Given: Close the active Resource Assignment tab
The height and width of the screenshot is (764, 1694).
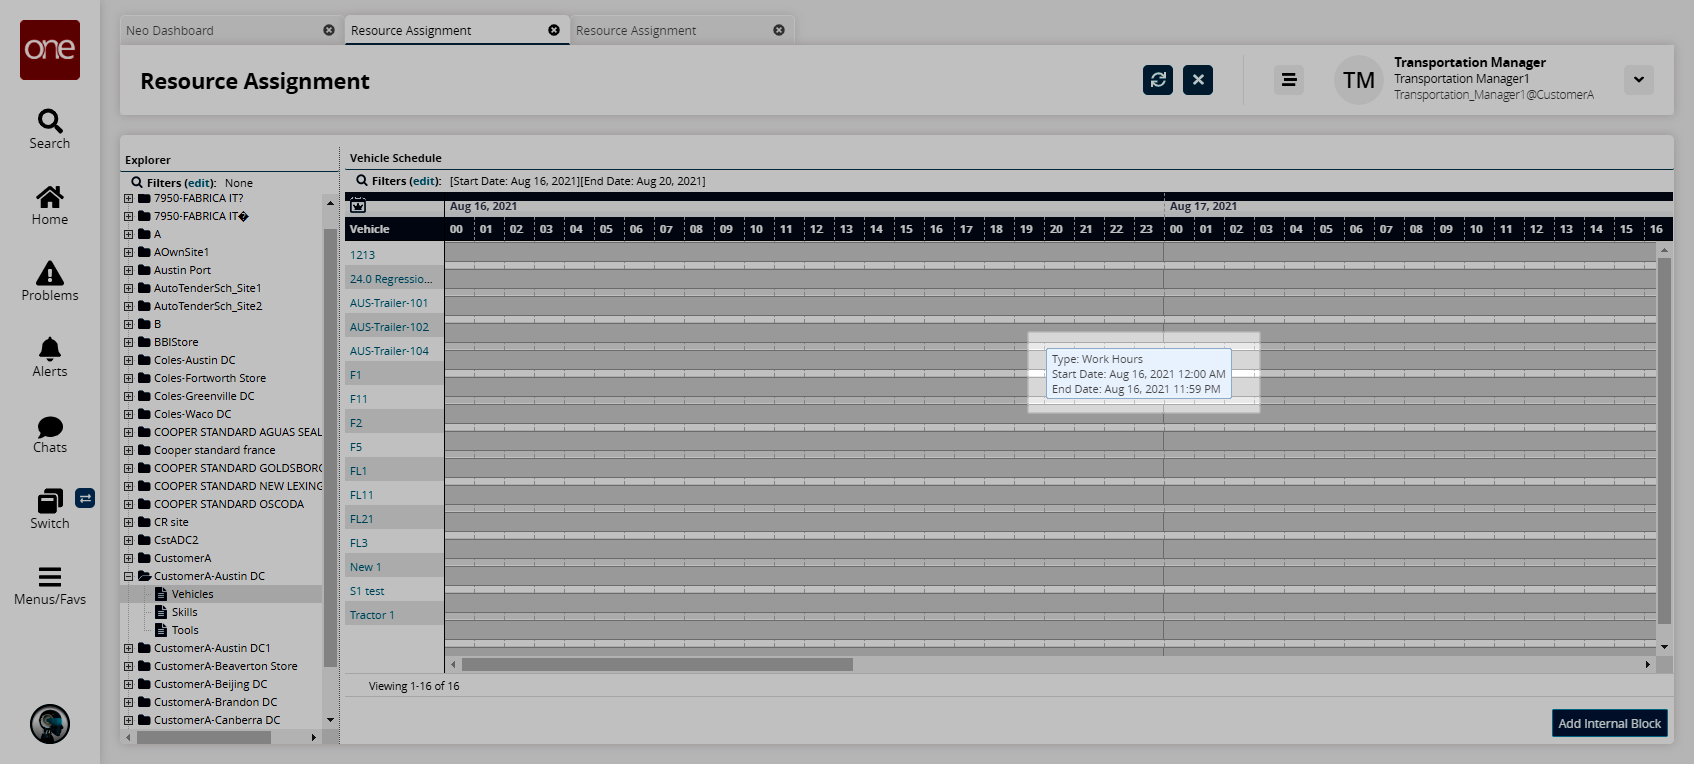Looking at the screenshot, I should [554, 30].
